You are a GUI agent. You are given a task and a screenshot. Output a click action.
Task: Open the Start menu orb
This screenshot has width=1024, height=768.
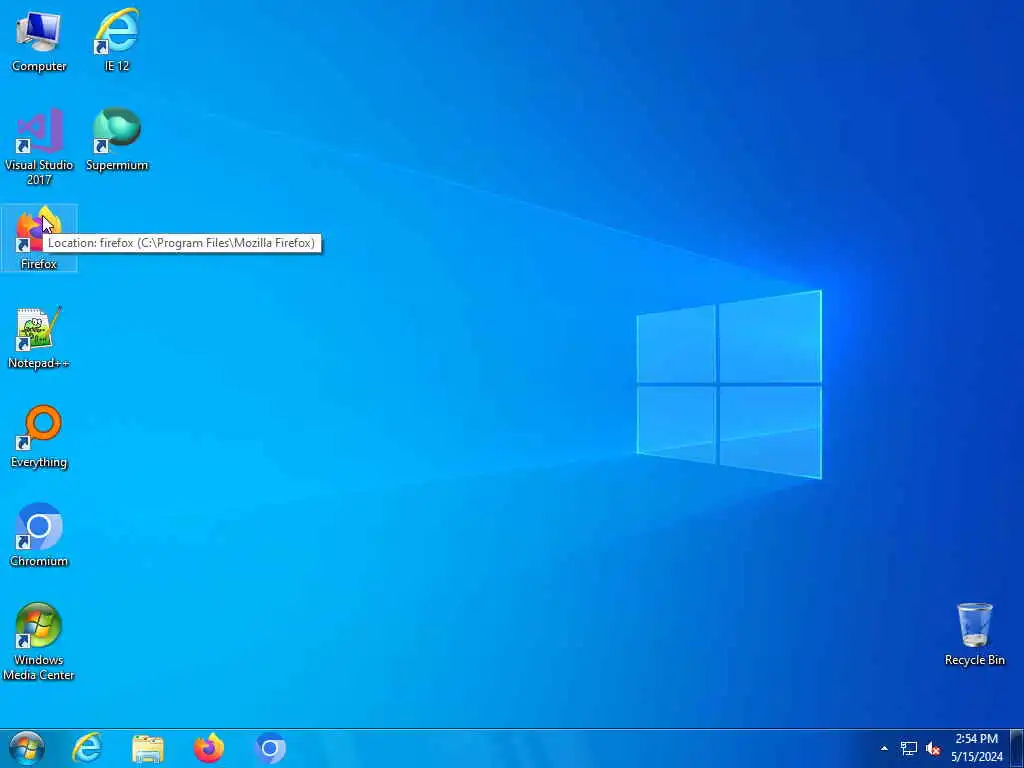click(x=27, y=748)
